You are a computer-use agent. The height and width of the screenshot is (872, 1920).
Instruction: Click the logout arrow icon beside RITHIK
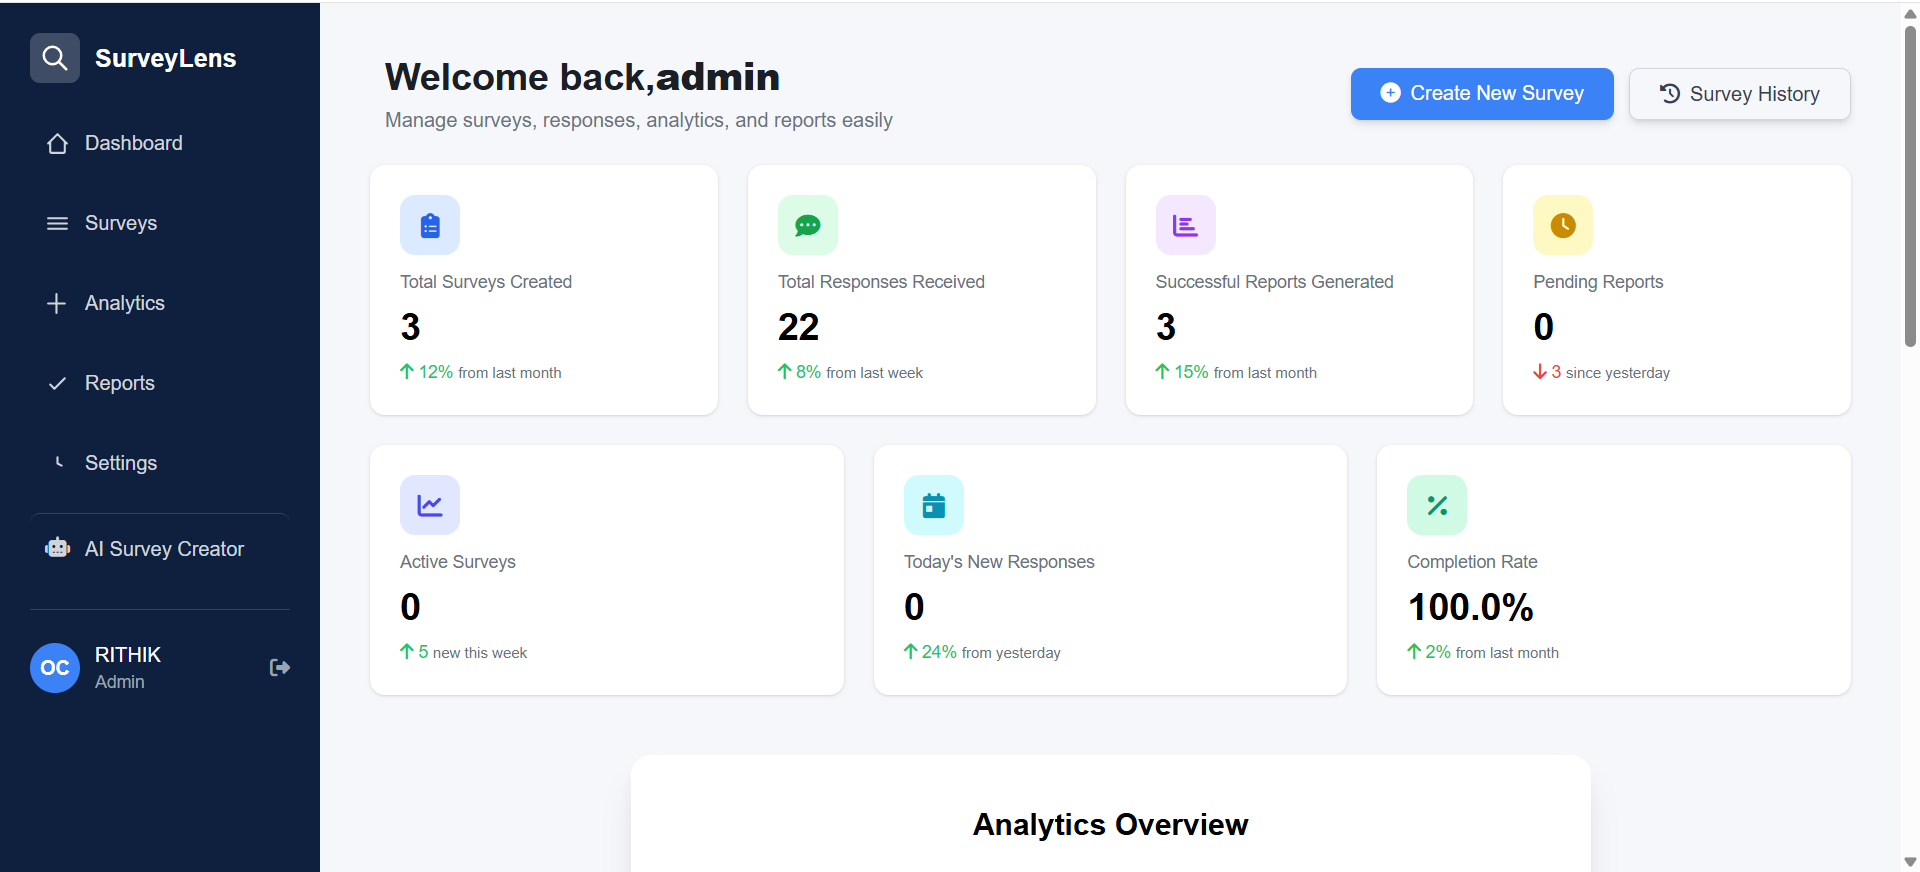280,667
